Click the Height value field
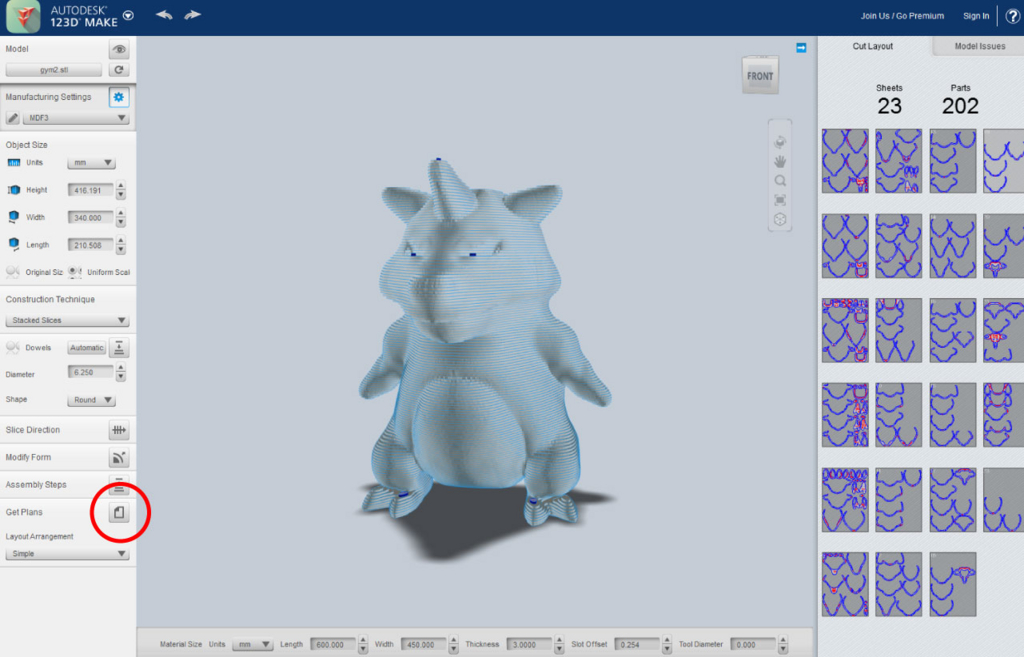This screenshot has width=1024, height=657. (x=91, y=190)
